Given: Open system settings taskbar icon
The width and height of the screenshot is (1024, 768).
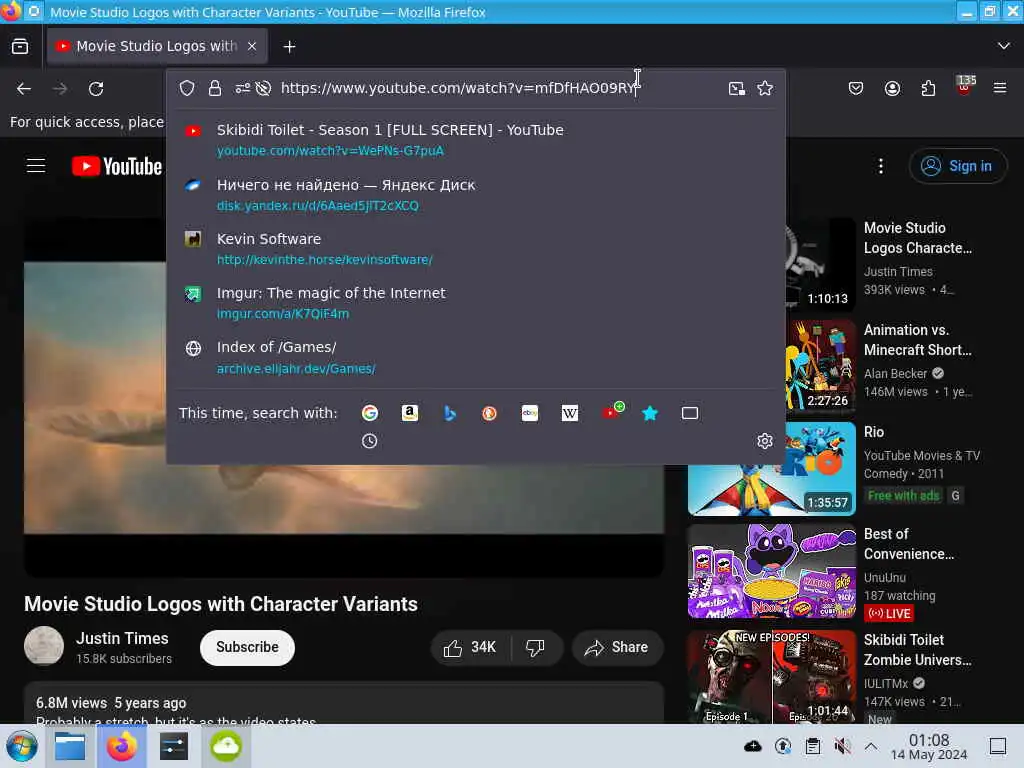Looking at the screenshot, I should [x=174, y=746].
